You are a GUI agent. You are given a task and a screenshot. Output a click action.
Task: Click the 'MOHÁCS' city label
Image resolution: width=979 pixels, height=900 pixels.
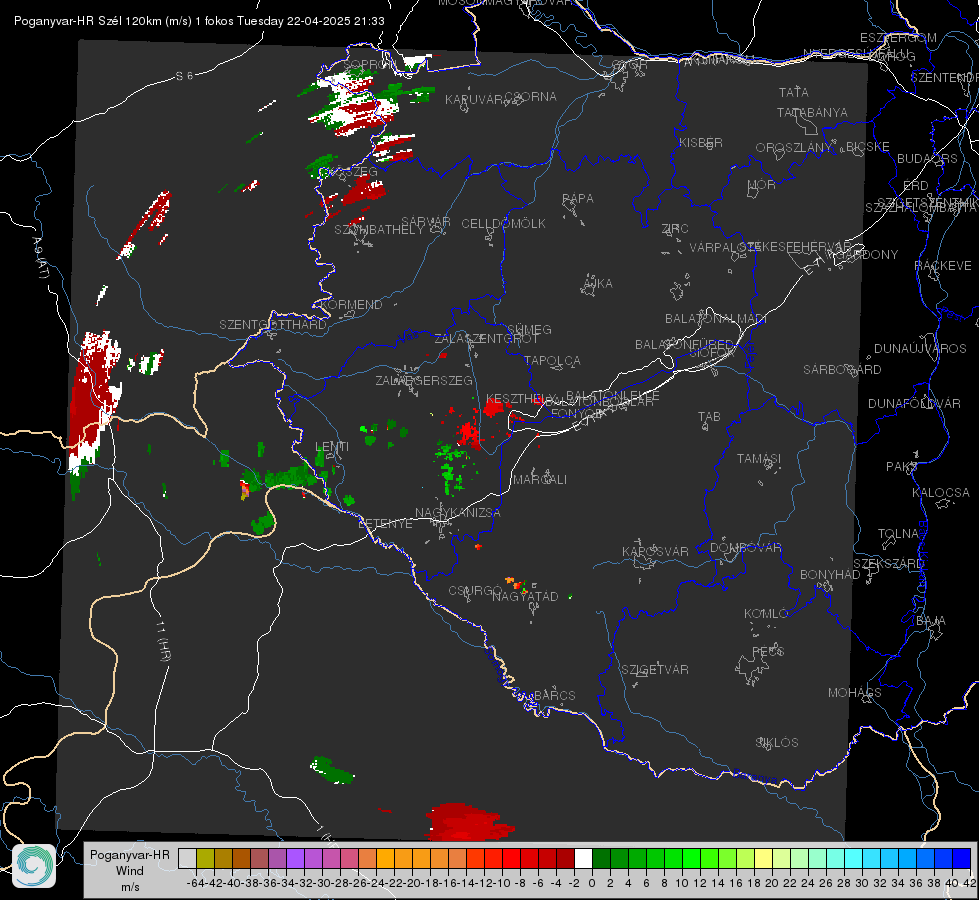855,693
